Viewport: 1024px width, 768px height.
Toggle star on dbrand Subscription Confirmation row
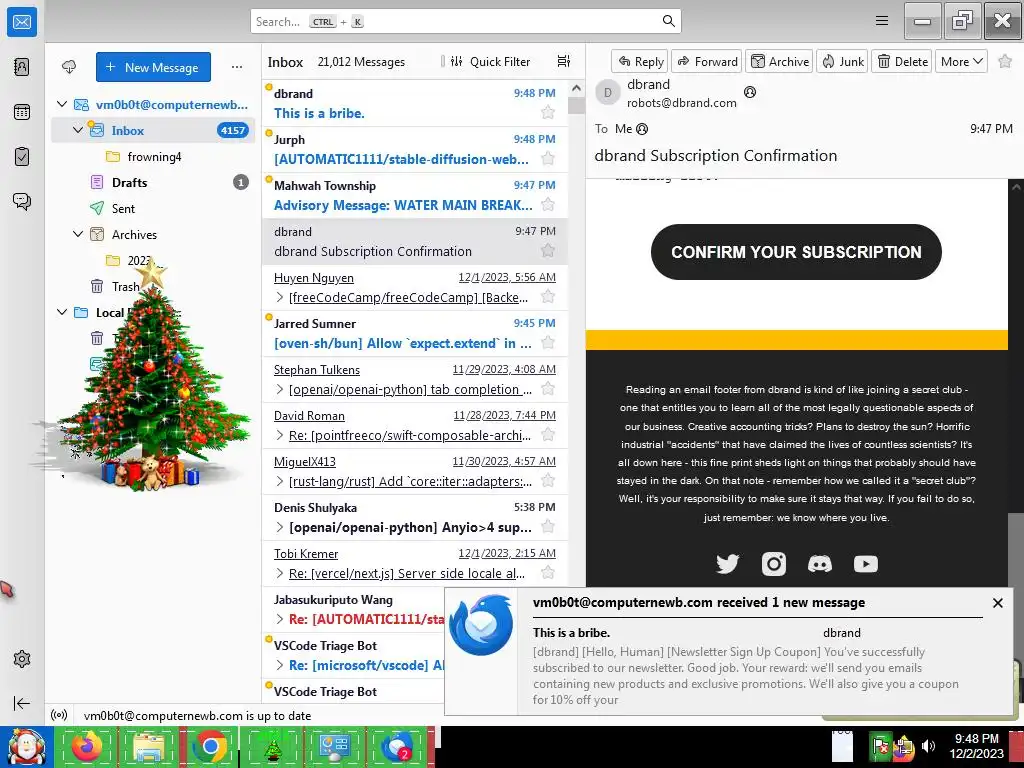point(548,251)
